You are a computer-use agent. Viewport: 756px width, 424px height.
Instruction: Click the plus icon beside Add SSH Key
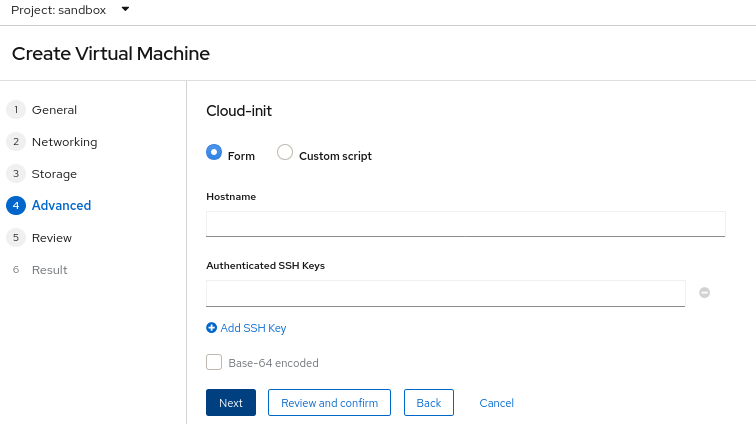coord(211,328)
